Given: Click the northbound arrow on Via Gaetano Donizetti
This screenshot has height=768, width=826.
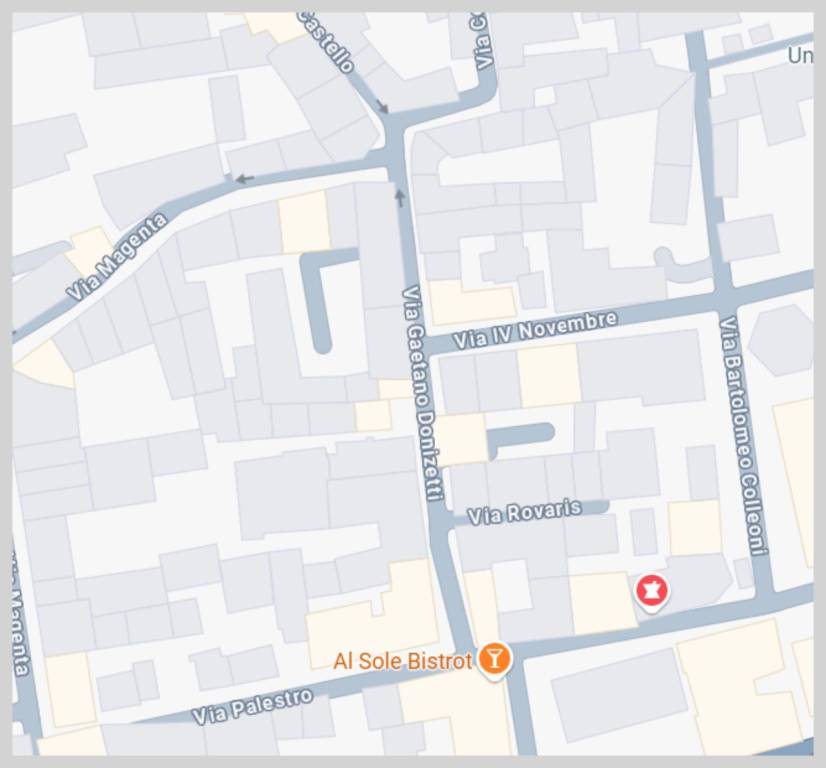Looking at the screenshot, I should pyautogui.click(x=400, y=198).
